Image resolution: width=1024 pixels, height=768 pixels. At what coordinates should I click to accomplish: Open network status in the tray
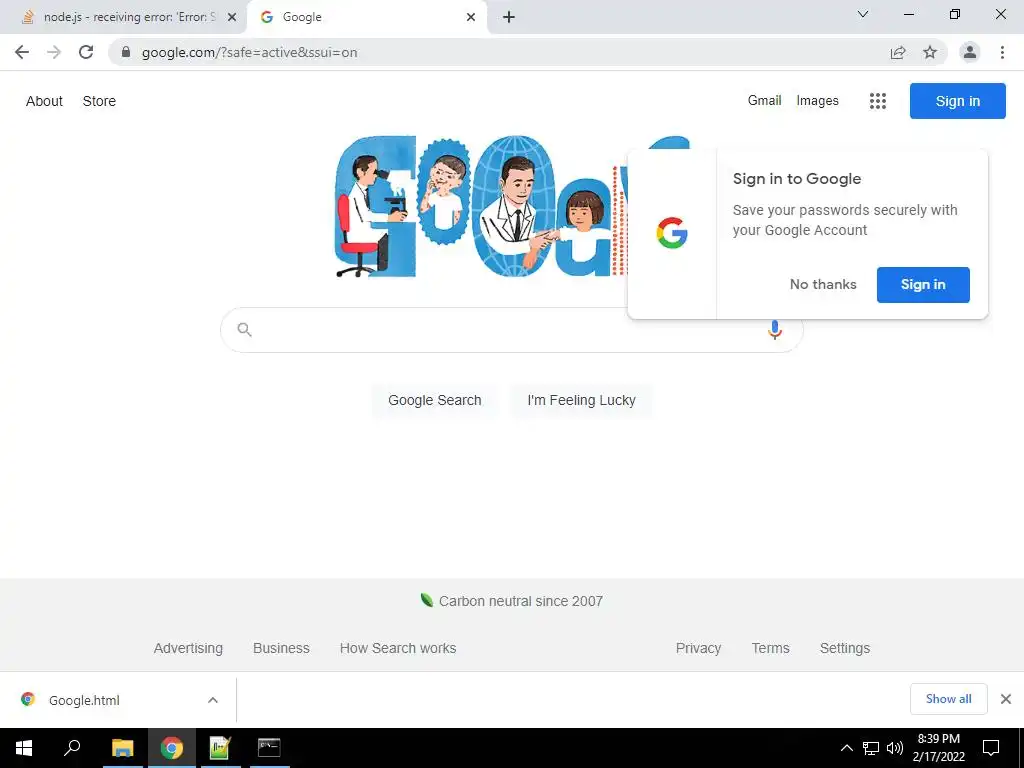pos(871,748)
